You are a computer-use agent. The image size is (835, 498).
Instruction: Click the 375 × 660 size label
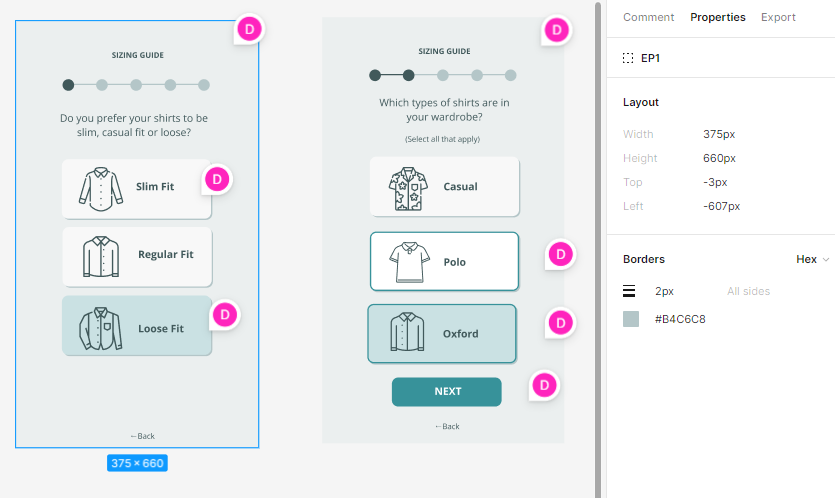[x=137, y=463]
